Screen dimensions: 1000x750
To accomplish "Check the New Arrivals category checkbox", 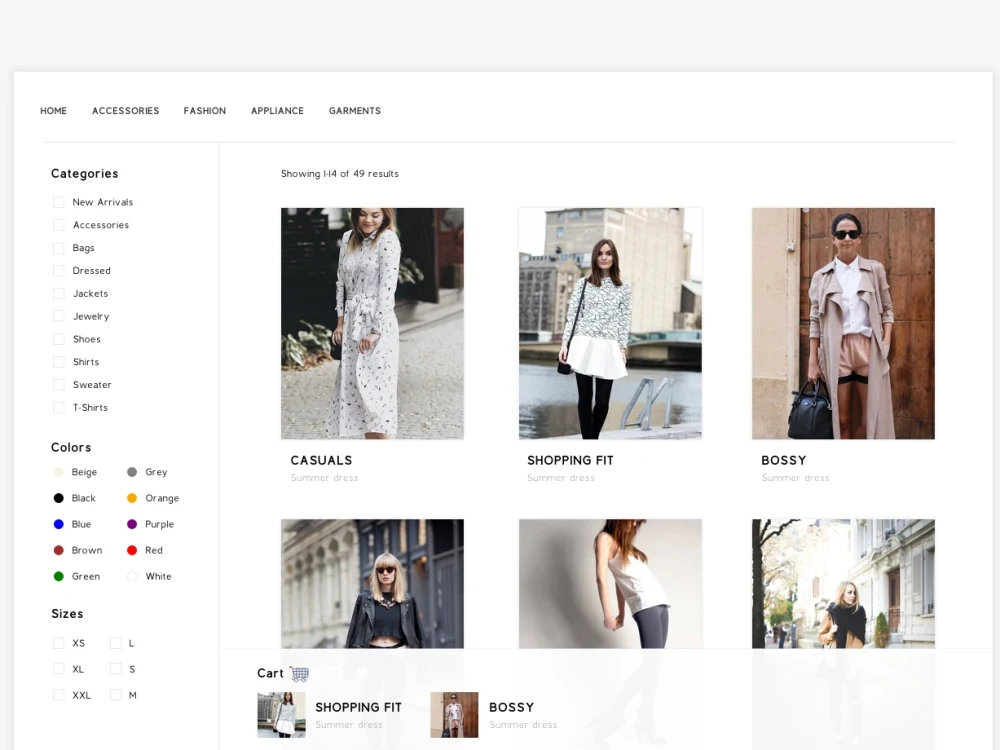I will [59, 202].
